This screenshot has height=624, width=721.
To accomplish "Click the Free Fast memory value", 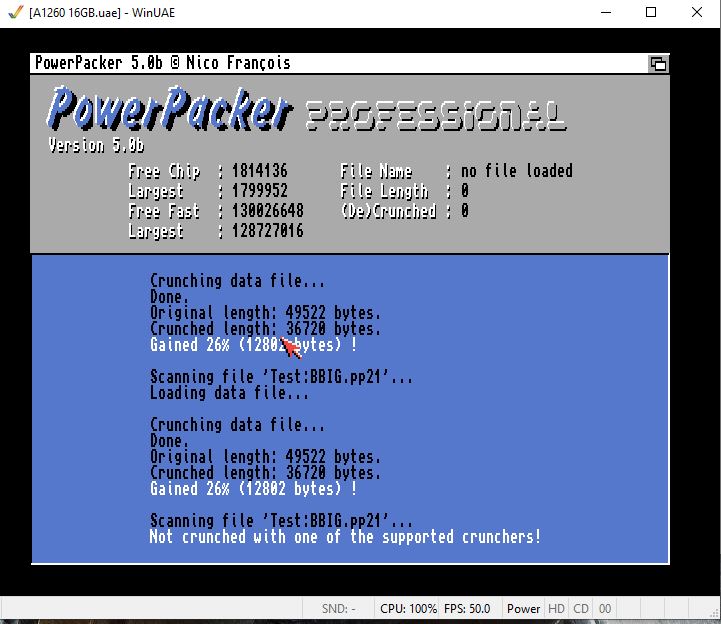I will click(267, 211).
